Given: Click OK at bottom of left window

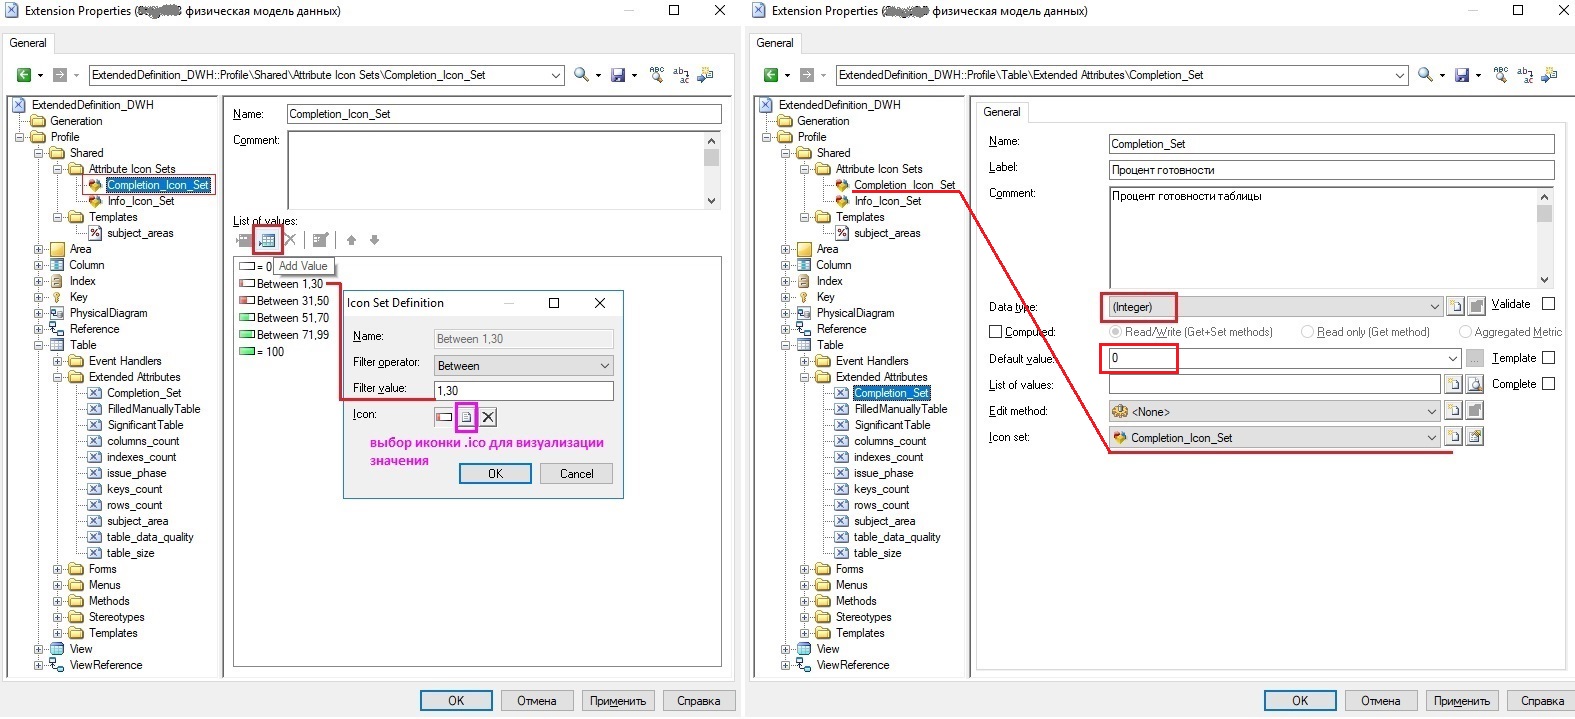Looking at the screenshot, I should pos(456,701).
